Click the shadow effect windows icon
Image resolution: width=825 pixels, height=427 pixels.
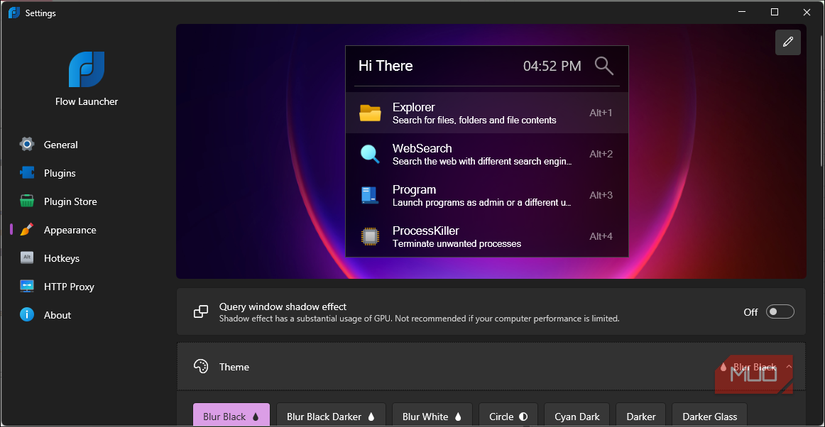tap(201, 312)
